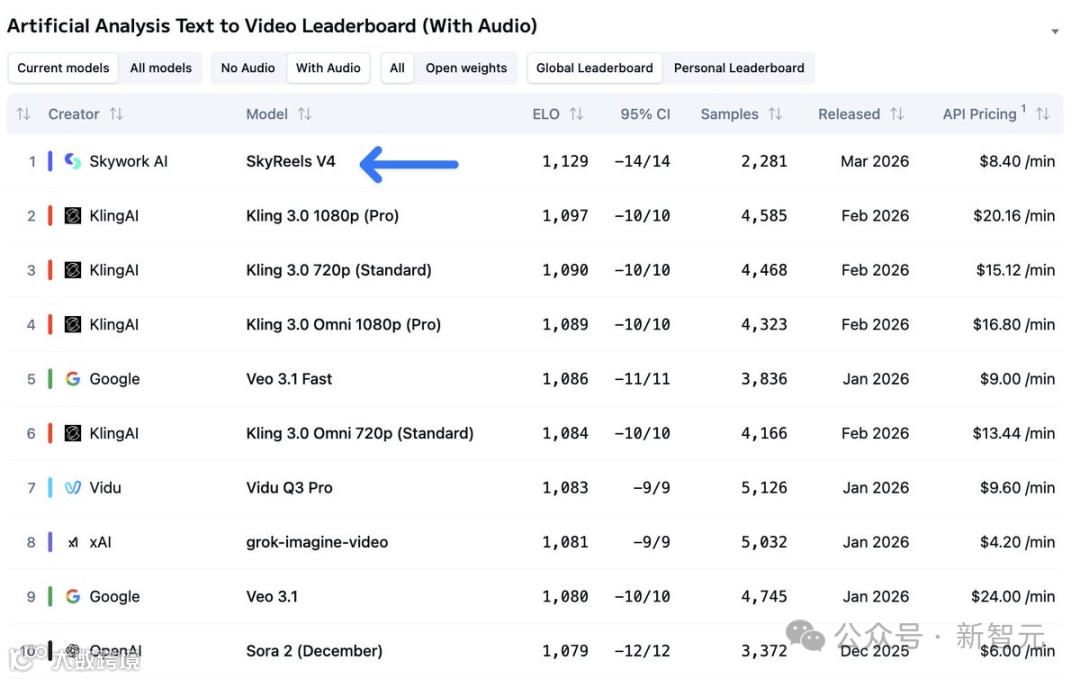Open the grok-imagine-video model

click(x=317, y=542)
